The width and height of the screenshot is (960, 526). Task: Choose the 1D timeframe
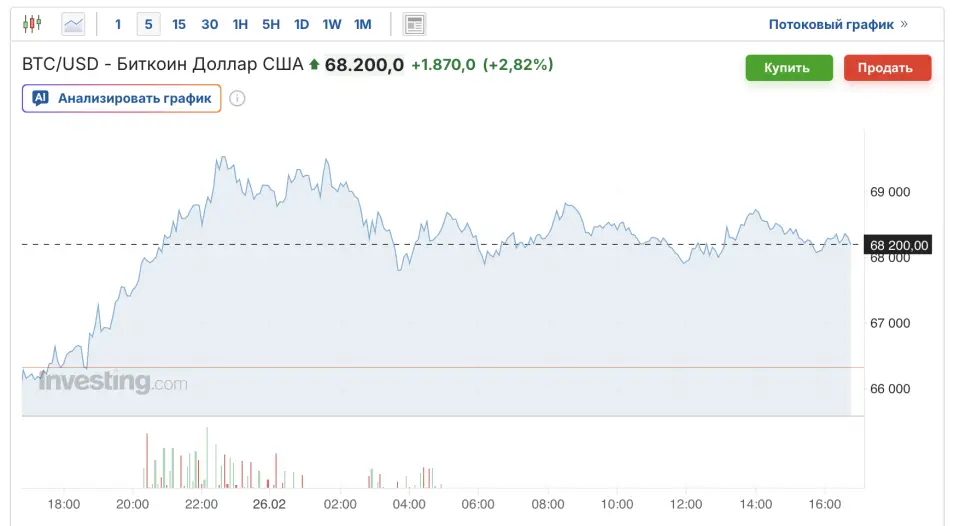301,24
